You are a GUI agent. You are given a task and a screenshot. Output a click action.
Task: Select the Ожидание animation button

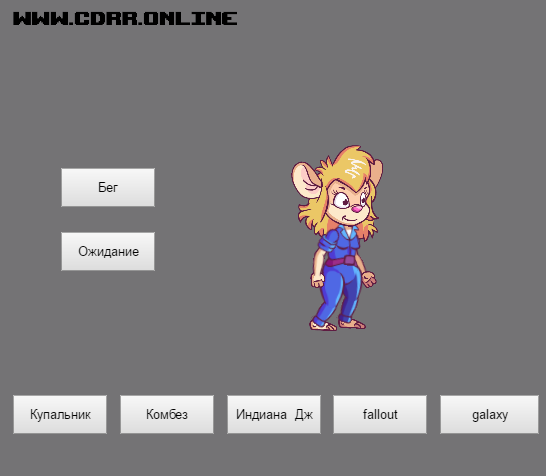point(108,251)
